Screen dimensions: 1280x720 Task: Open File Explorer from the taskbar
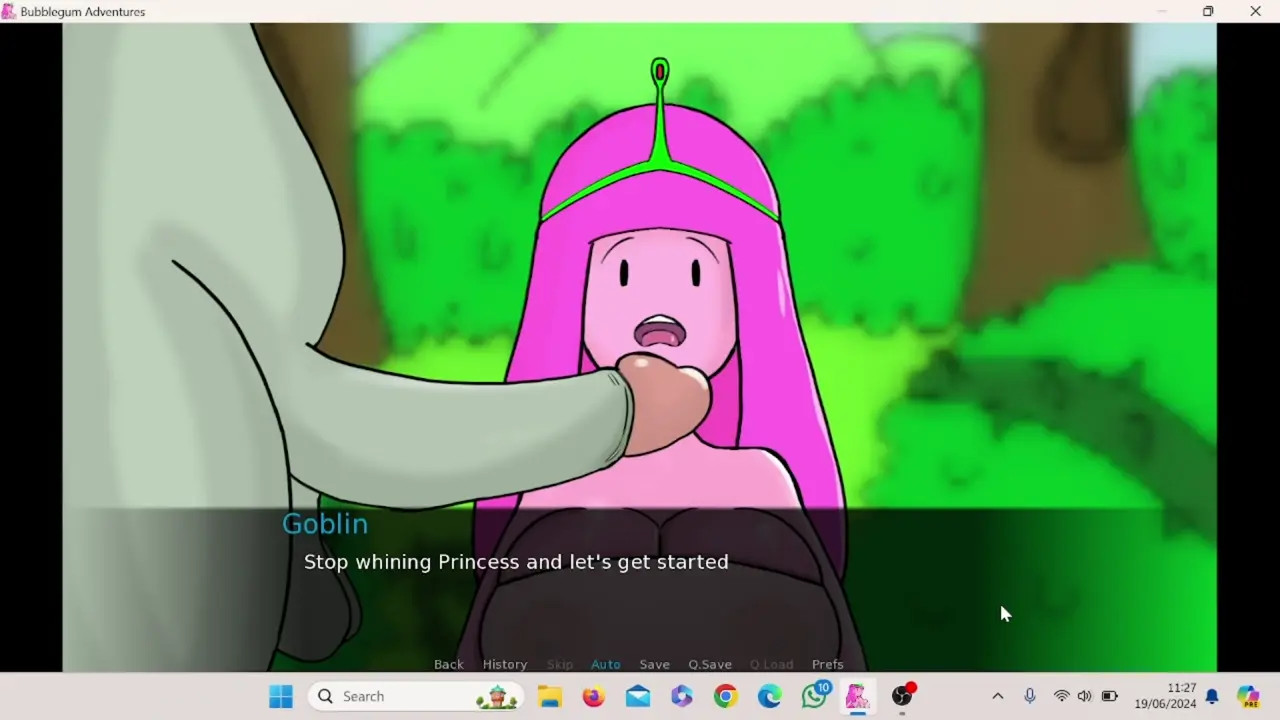(550, 696)
